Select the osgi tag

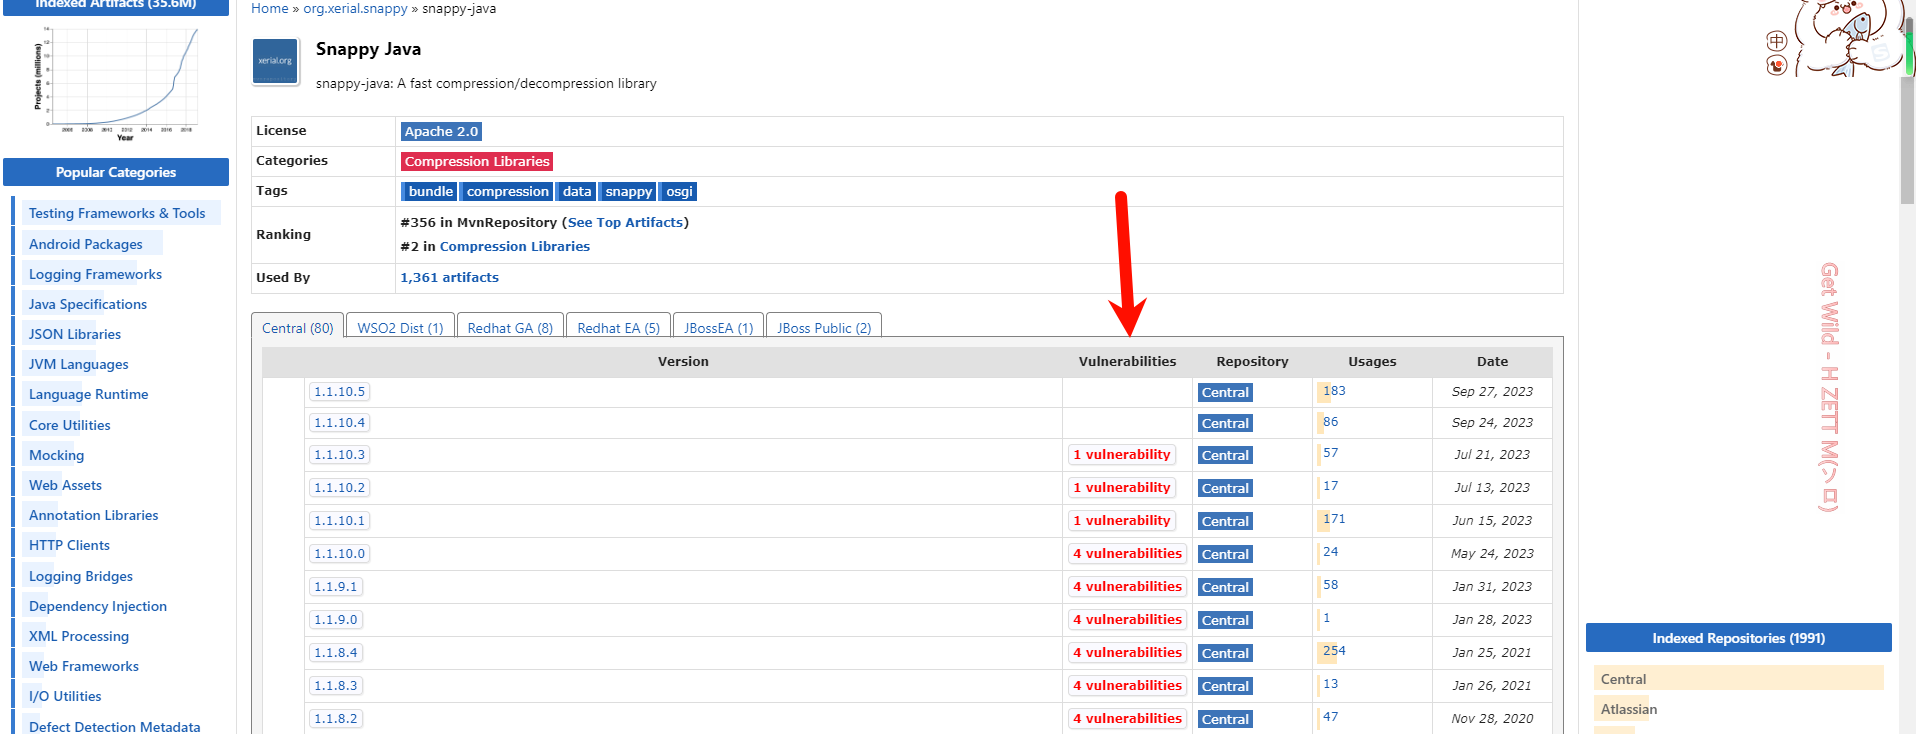(x=679, y=191)
